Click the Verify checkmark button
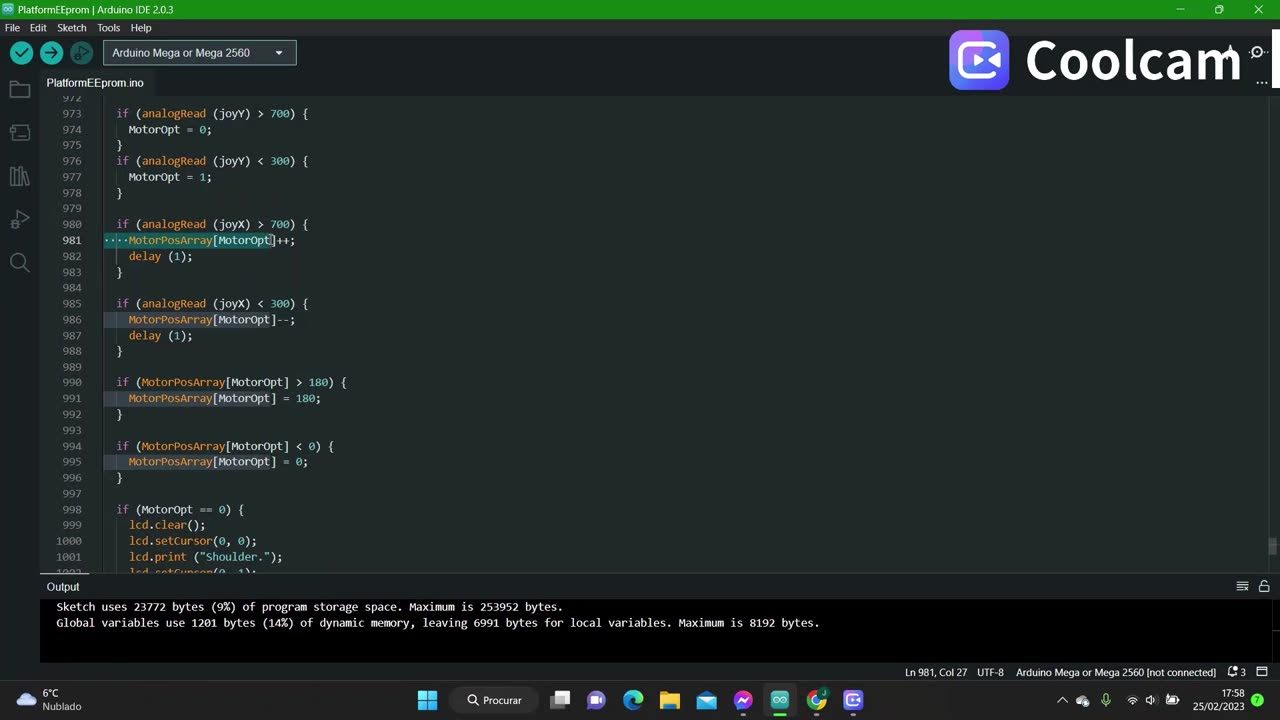This screenshot has width=1280, height=720. click(21, 53)
